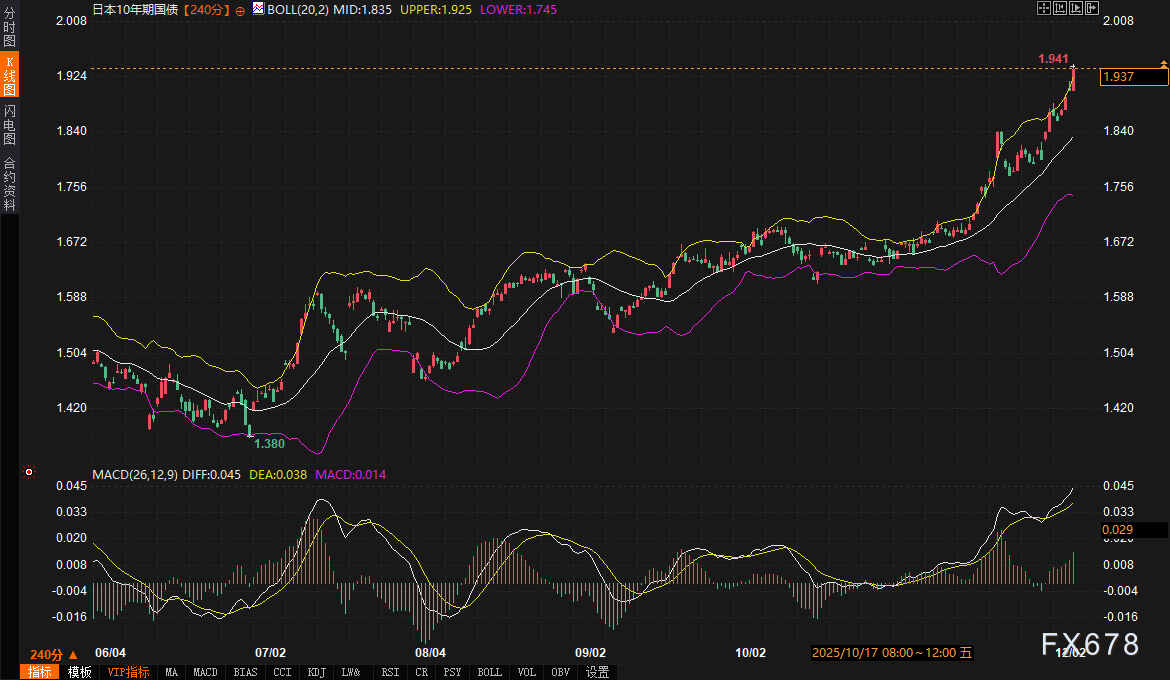Click the chart playback arrow icon
This screenshot has width=1170, height=680.
pyautogui.click(x=1076, y=8)
